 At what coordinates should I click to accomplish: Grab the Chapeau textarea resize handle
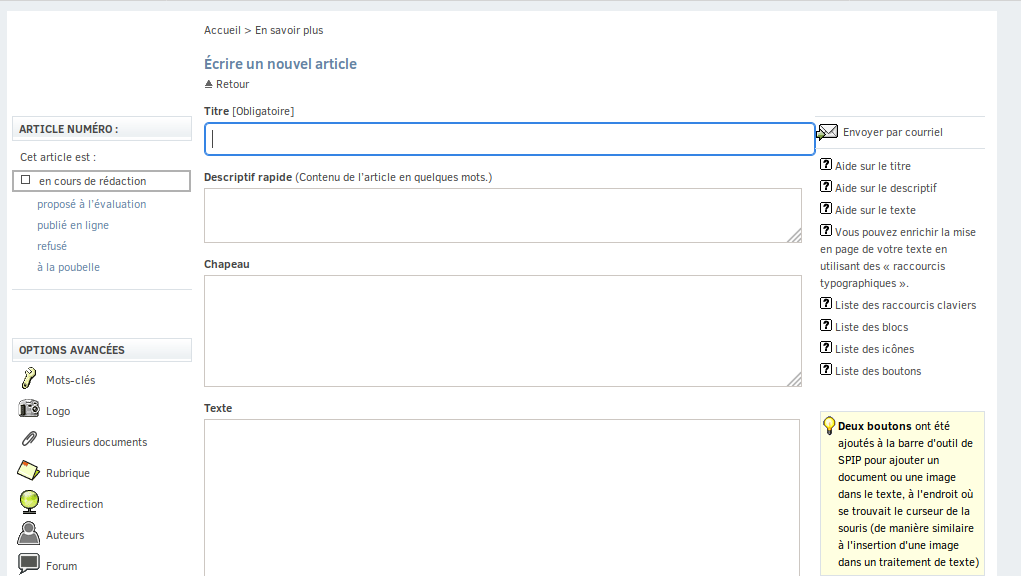tap(794, 379)
